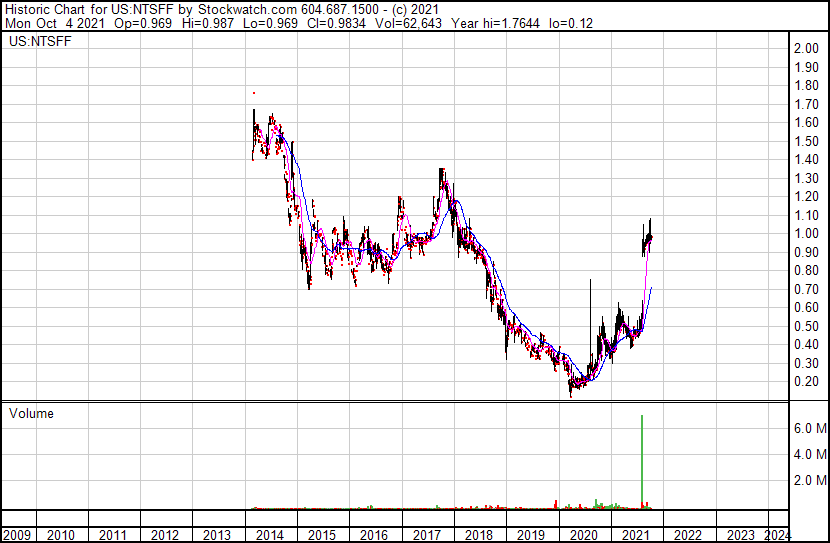Click the Stockwatch.com text in header
Screen dimensions: 830x543
tap(247, 10)
